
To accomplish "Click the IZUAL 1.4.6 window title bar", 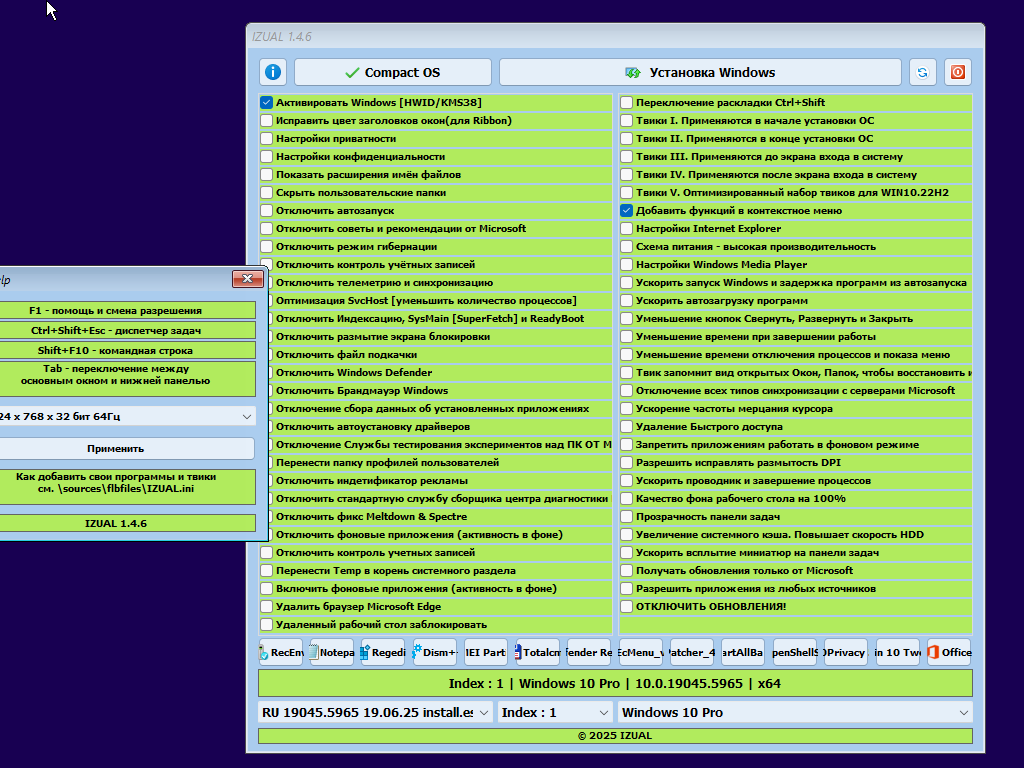I will 615,37.
